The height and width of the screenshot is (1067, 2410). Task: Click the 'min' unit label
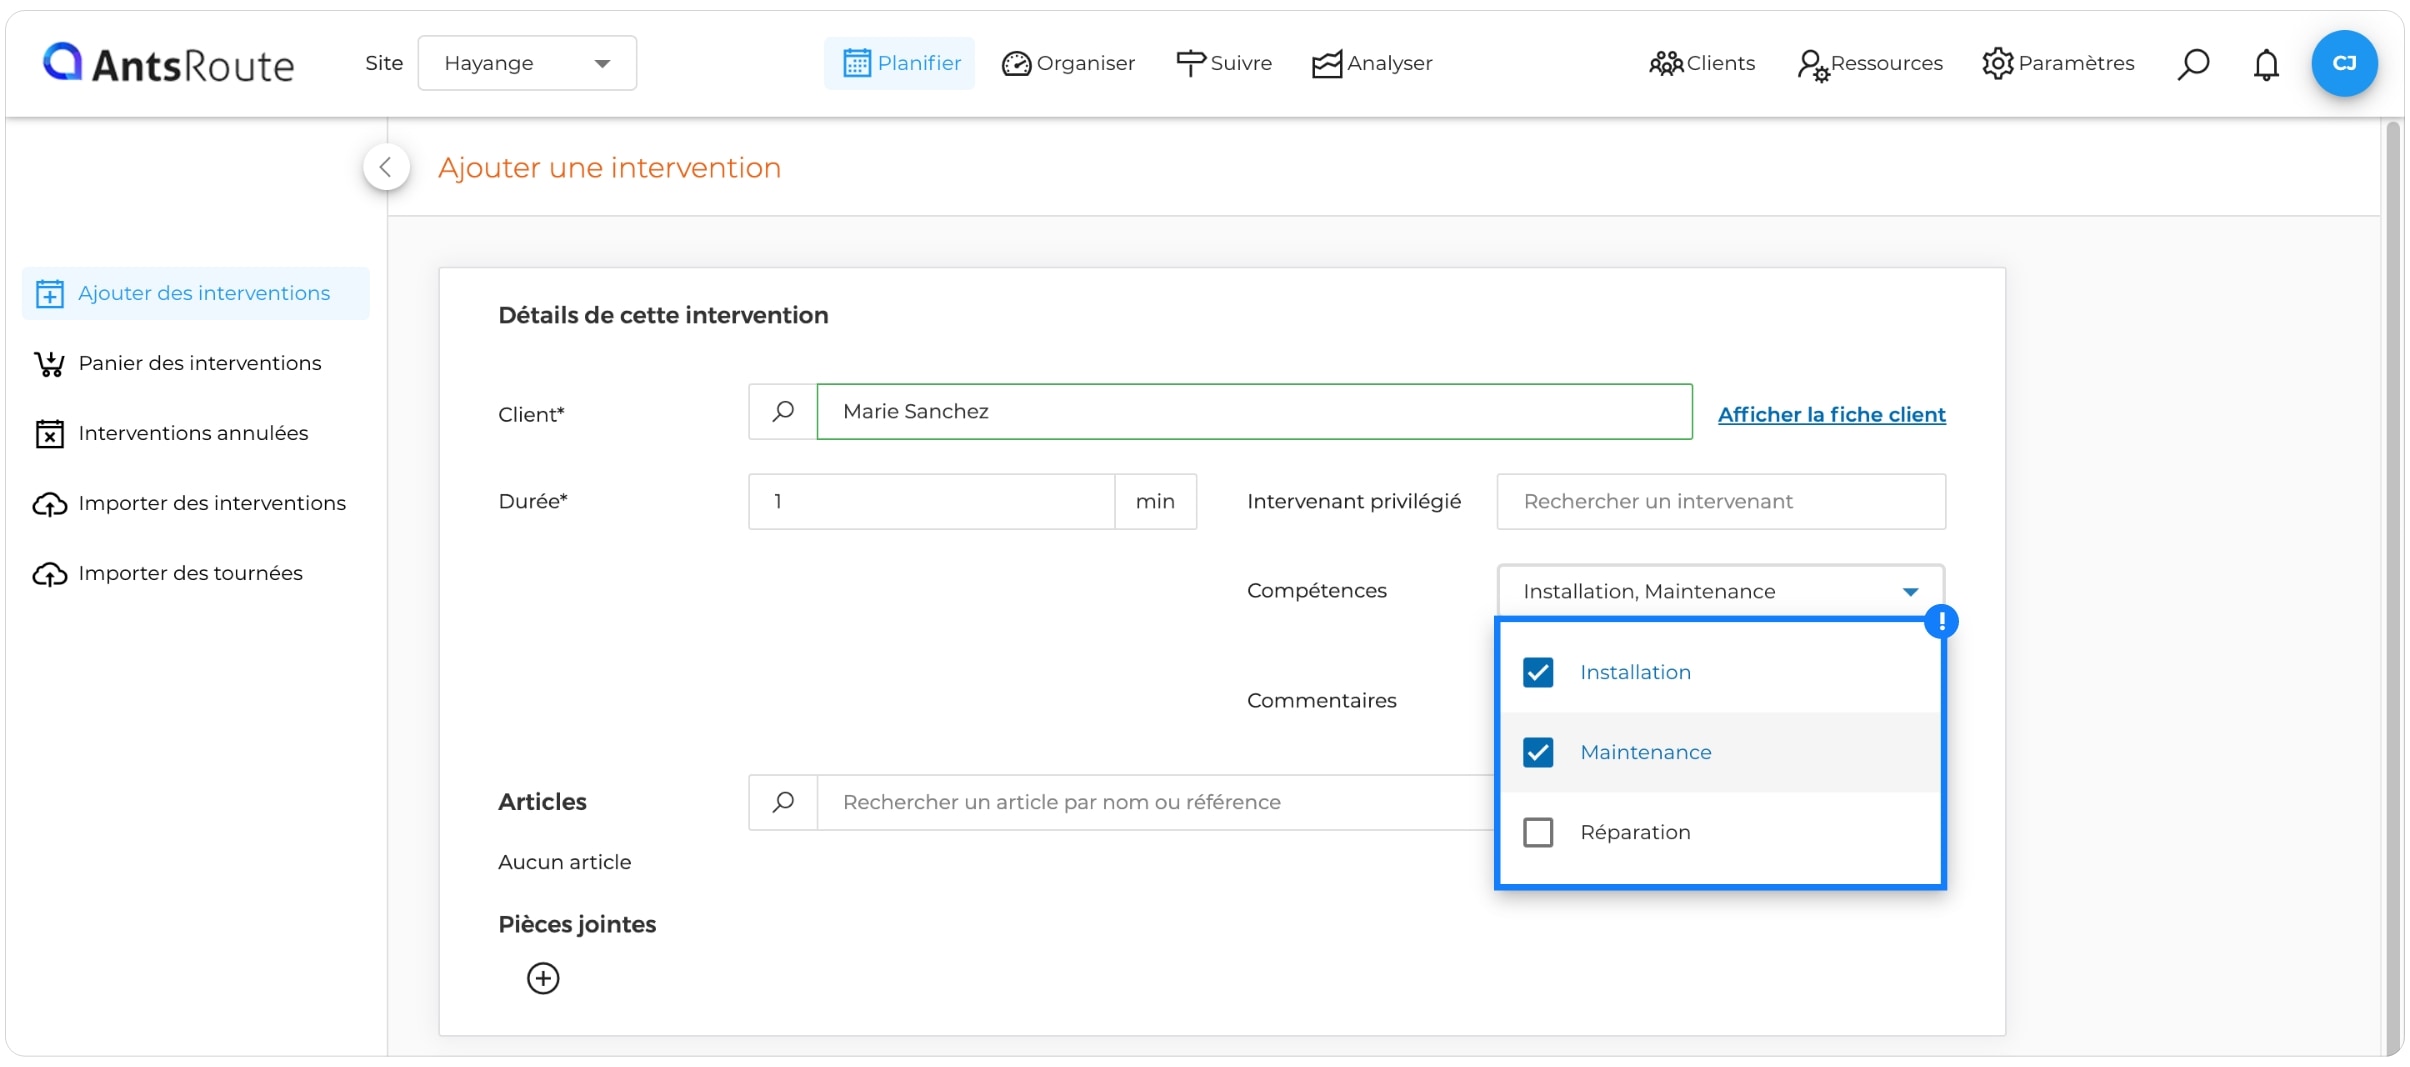coord(1155,501)
